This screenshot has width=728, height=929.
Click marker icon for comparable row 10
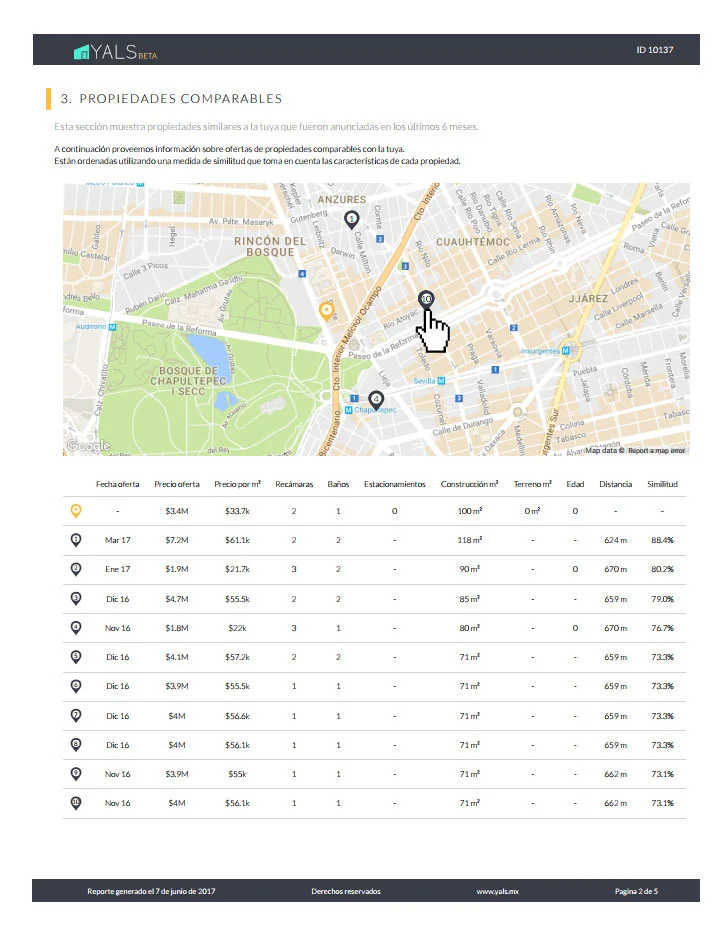(x=76, y=803)
